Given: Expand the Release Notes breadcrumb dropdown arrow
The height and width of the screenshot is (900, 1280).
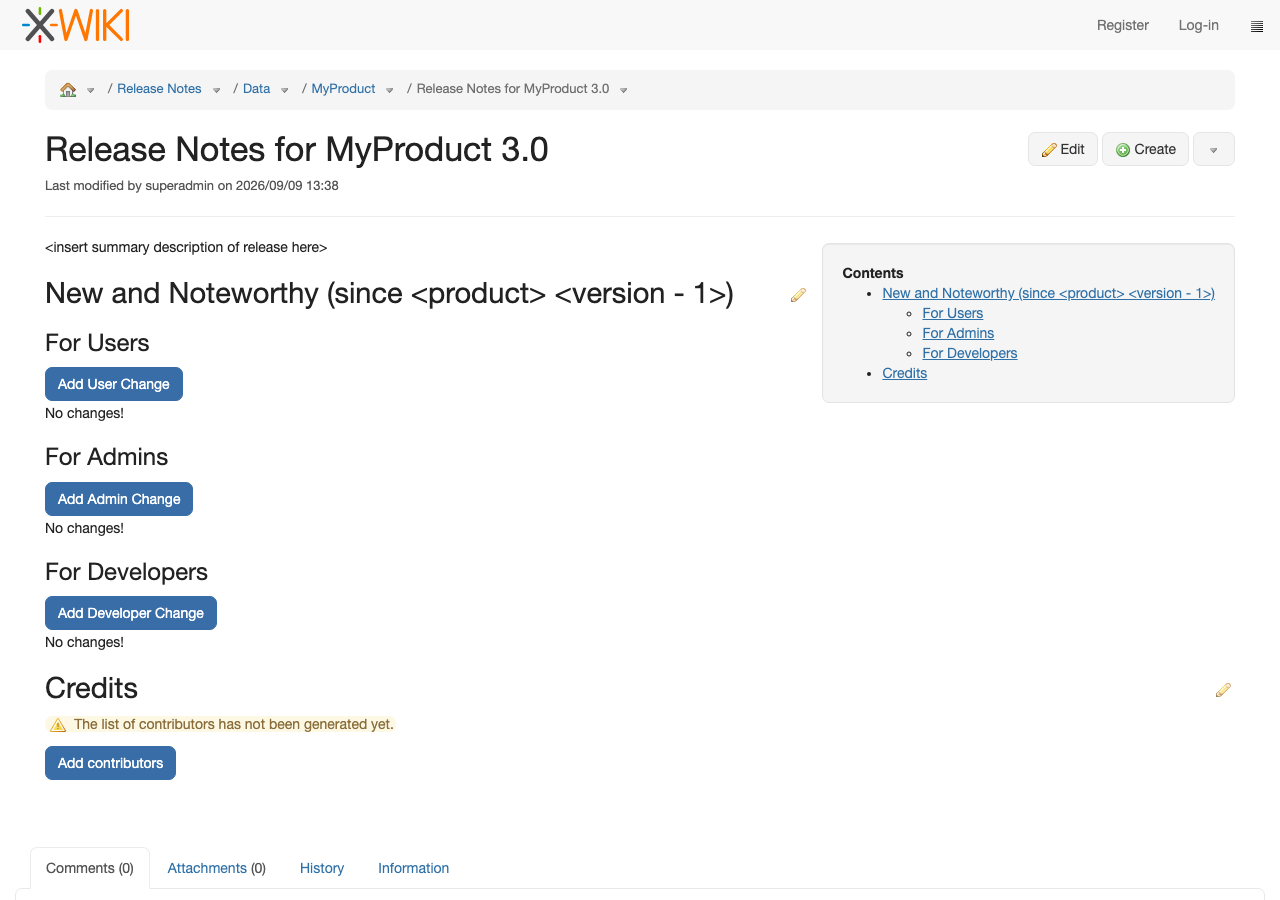Looking at the screenshot, I should pos(216,90).
